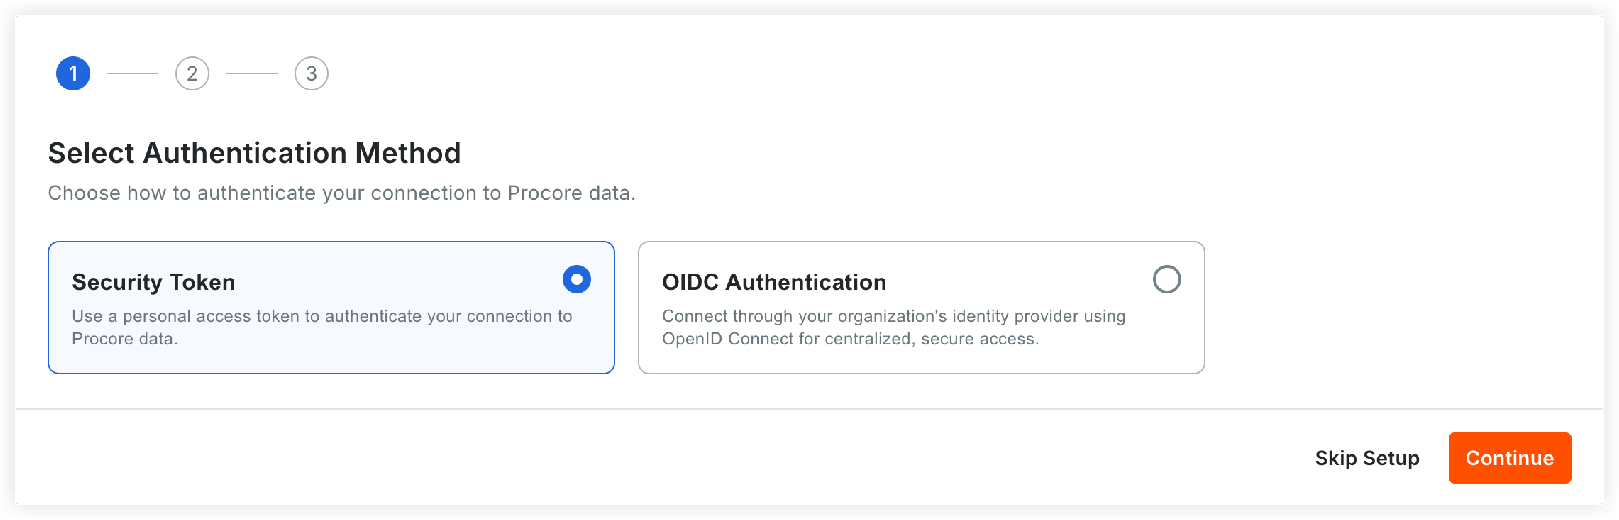Go to step 2 indicator
The height and width of the screenshot is (520, 1619).
[x=192, y=73]
